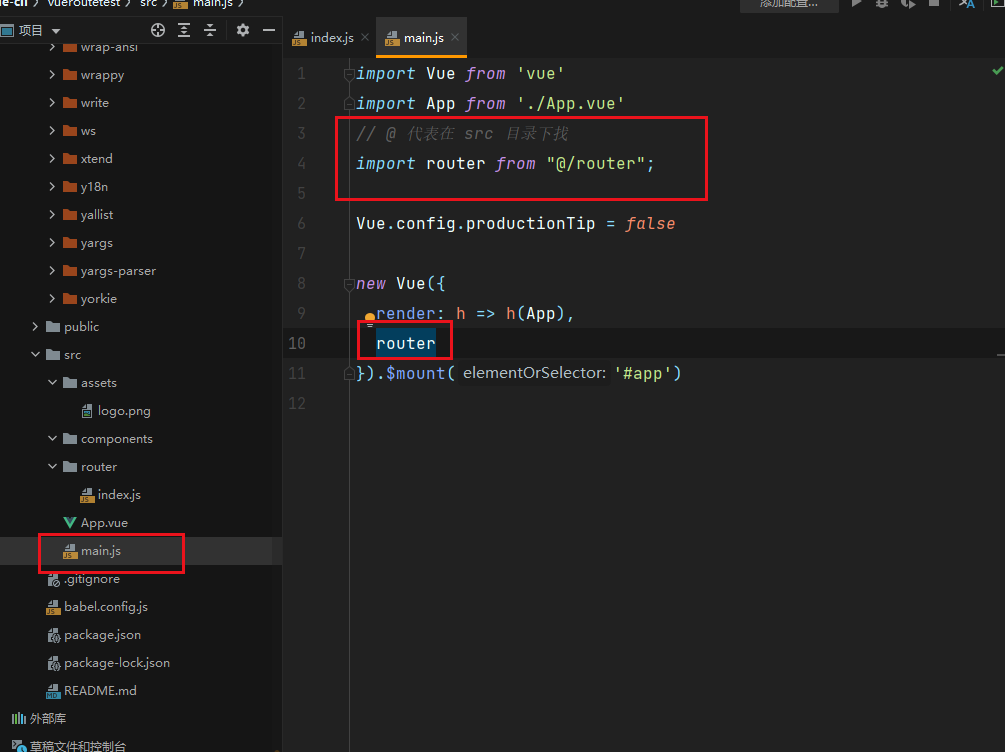Click the expand all icon in project panel
This screenshot has height=752, width=1005.
point(184,30)
